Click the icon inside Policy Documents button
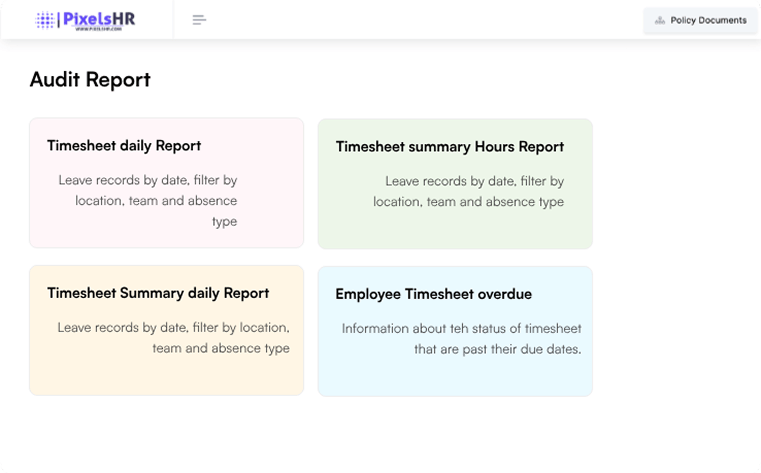The image size is (761, 473). (659, 20)
